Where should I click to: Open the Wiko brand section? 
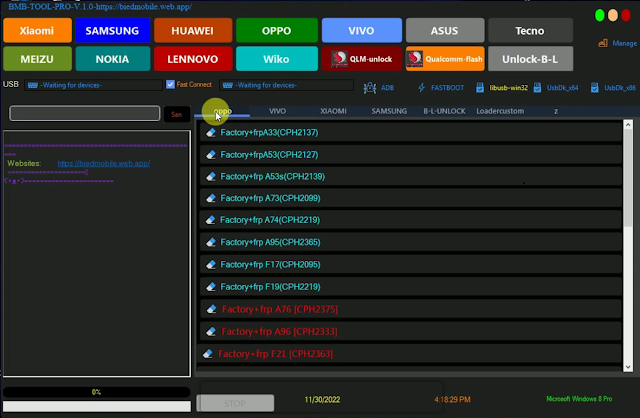point(277,59)
